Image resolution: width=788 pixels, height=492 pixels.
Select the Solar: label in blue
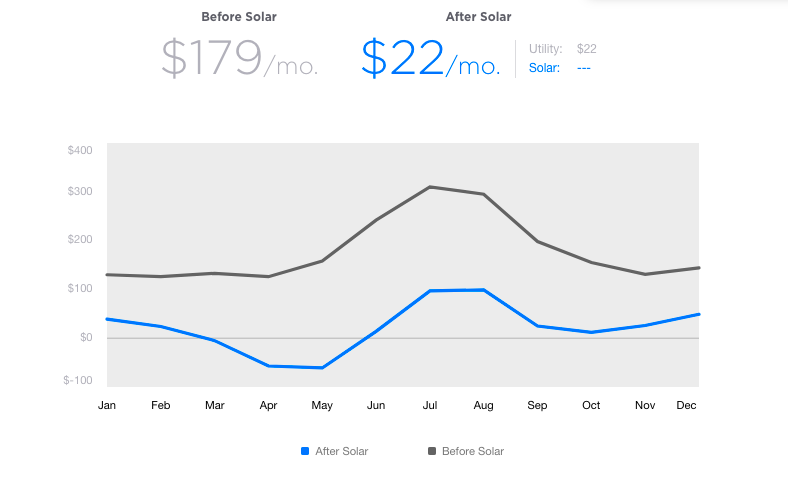(544, 68)
